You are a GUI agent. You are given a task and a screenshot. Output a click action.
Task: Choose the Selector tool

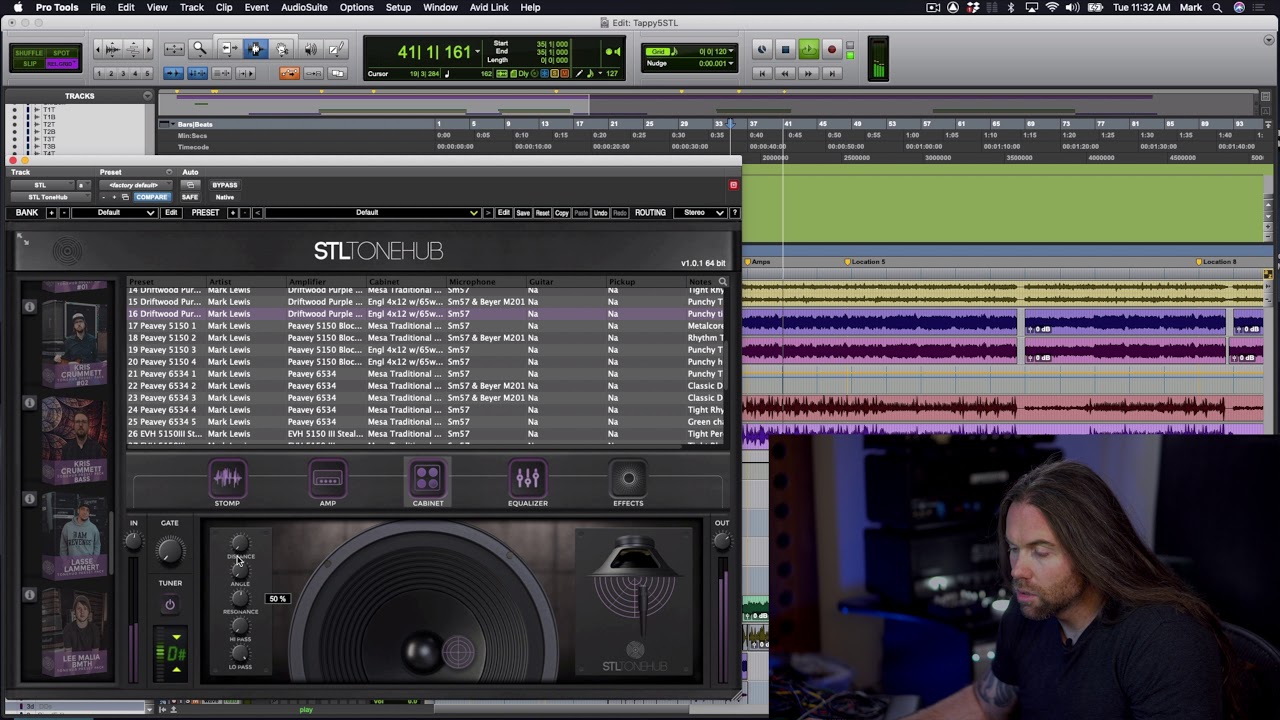pyautogui.click(x=255, y=48)
